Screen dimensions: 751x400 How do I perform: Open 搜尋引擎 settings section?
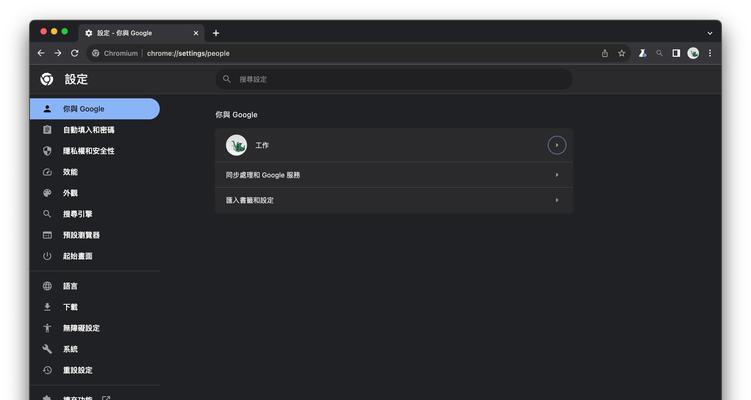tap(95, 214)
